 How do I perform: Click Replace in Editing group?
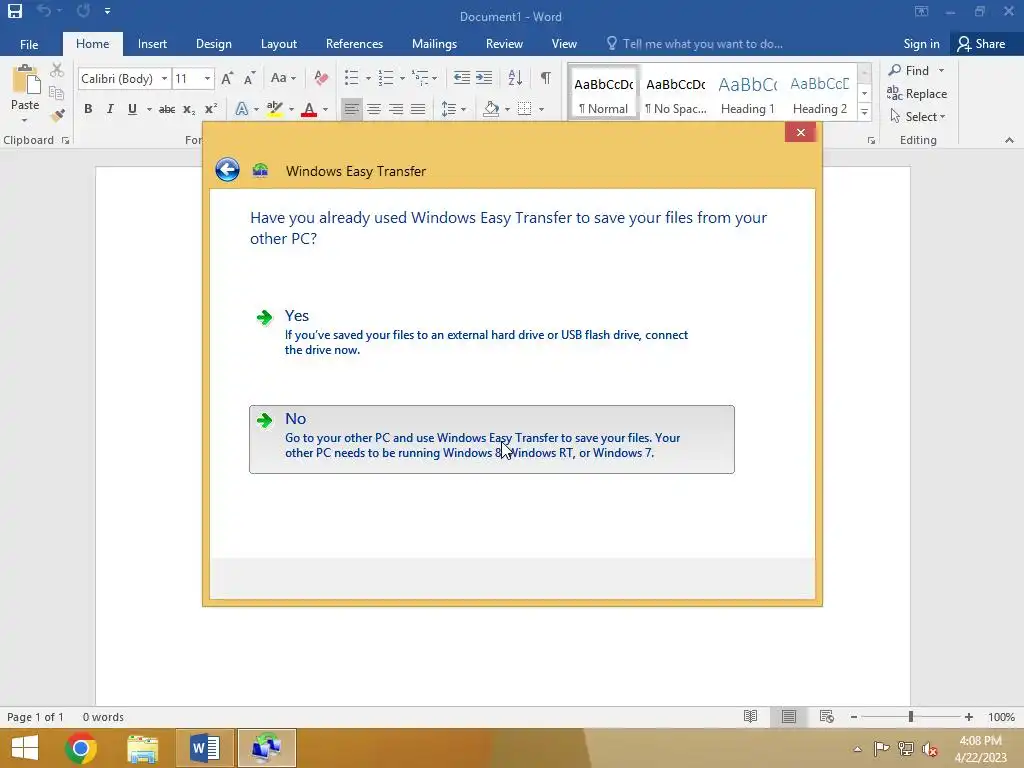pos(917,93)
